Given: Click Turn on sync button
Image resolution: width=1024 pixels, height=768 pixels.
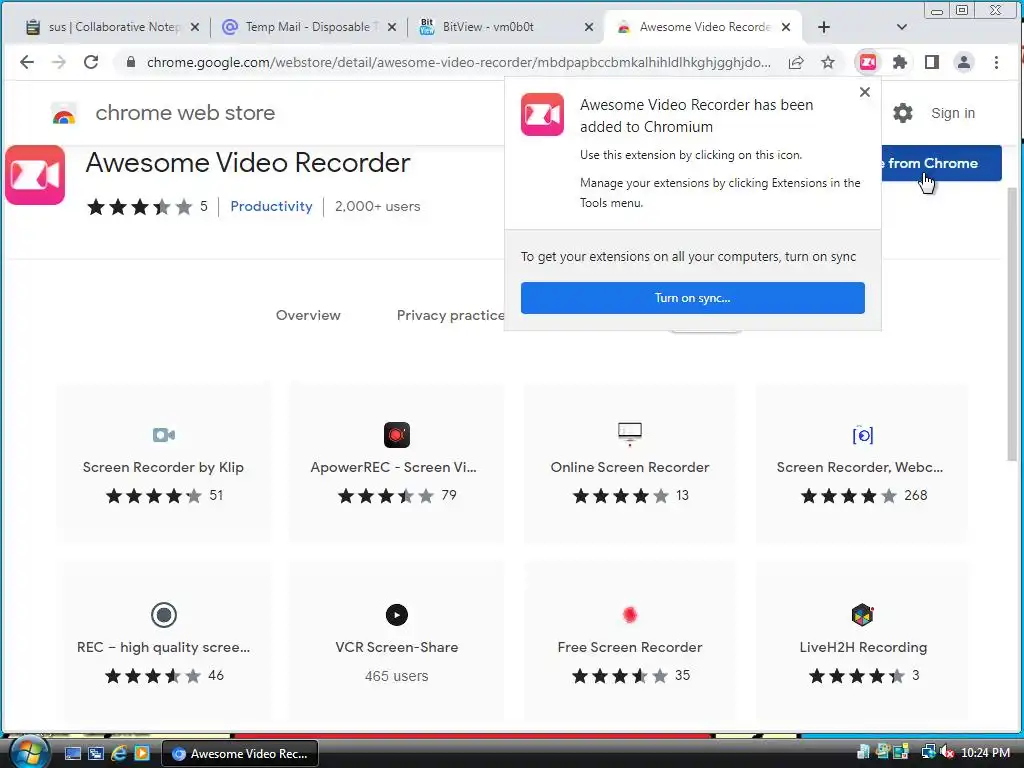Looking at the screenshot, I should pos(692,298).
